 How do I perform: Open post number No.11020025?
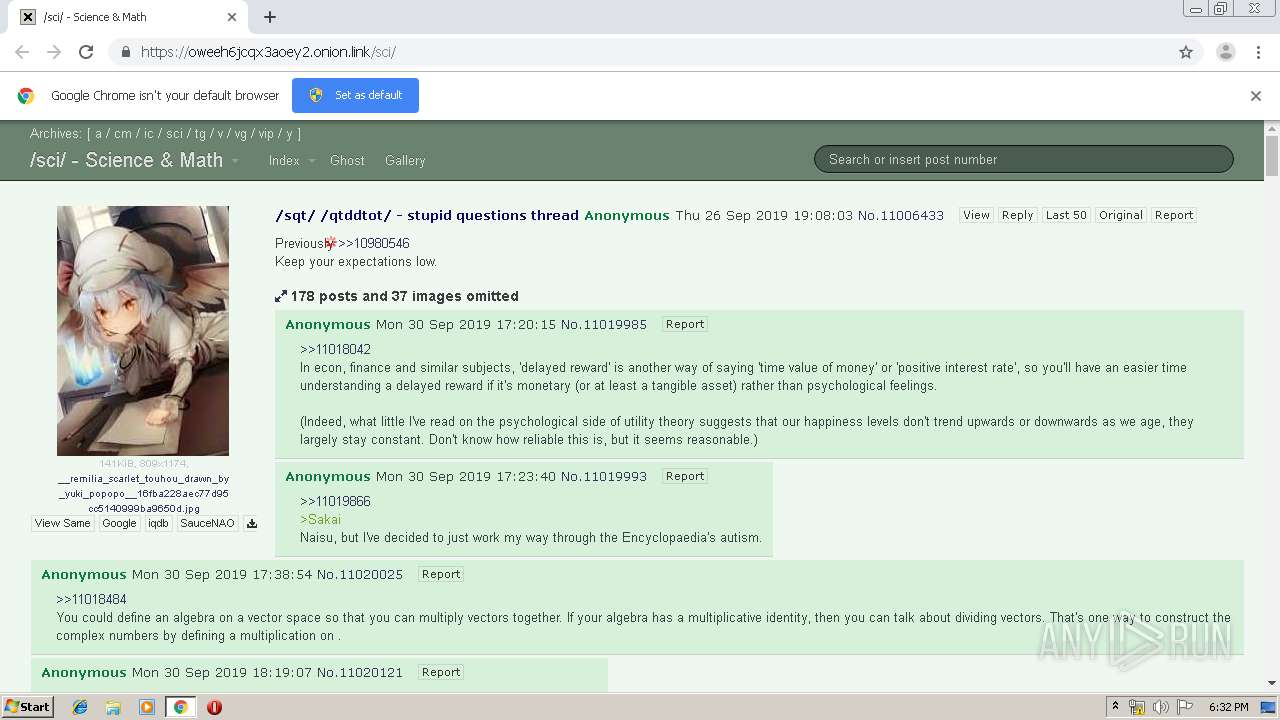click(x=360, y=574)
